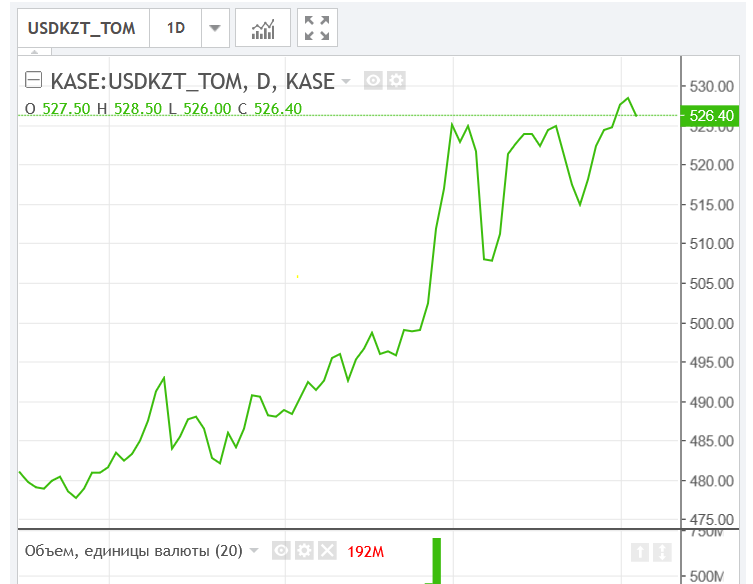Open the indicators chart icon

pyautogui.click(x=263, y=28)
